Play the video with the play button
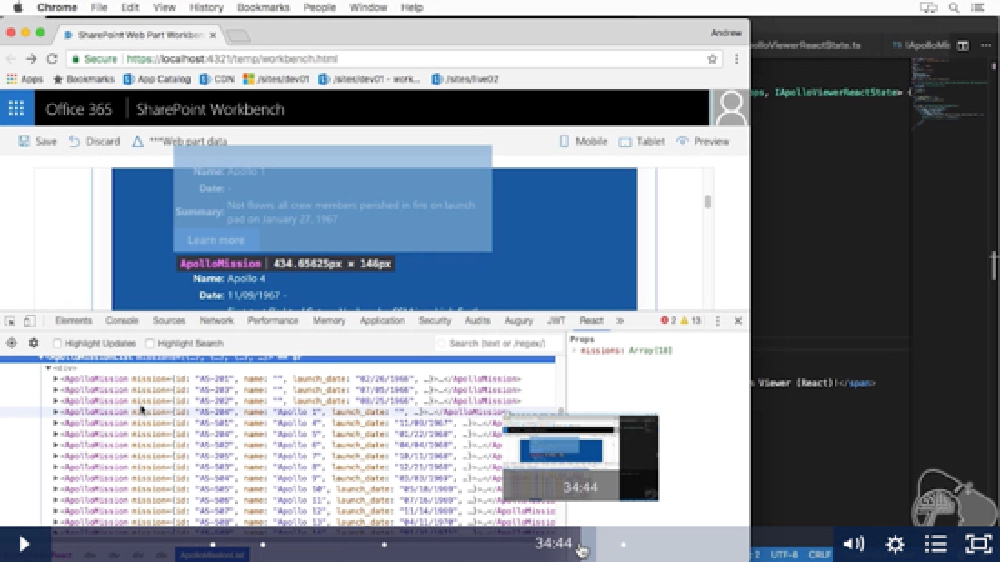Screen dimensions: 1000x562 [x=24, y=544]
